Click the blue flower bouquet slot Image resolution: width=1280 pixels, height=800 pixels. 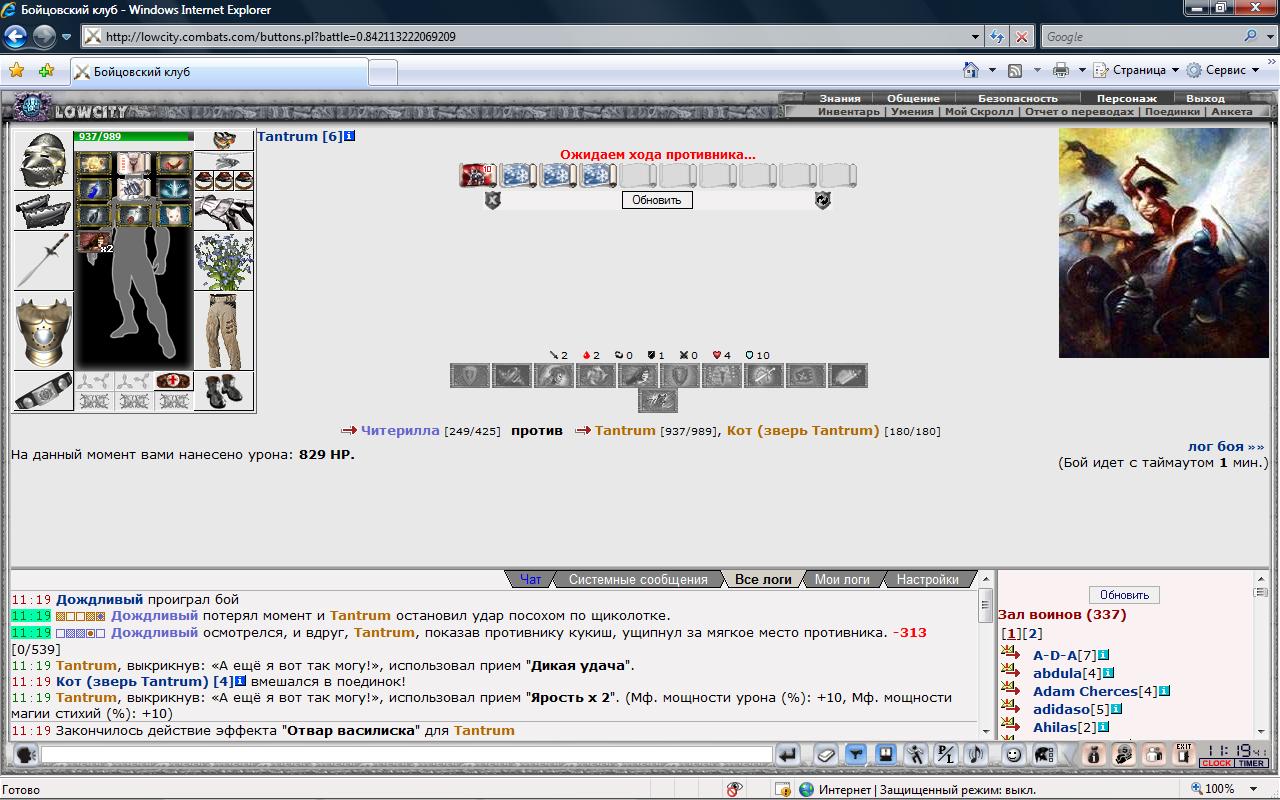coord(224,261)
